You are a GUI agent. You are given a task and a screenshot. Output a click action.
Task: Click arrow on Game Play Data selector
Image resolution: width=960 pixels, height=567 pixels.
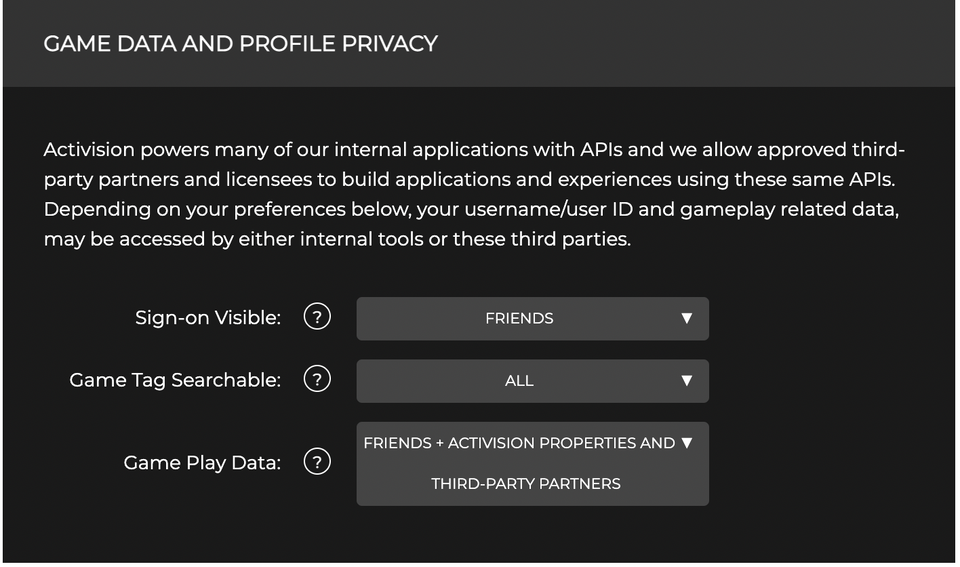687,443
